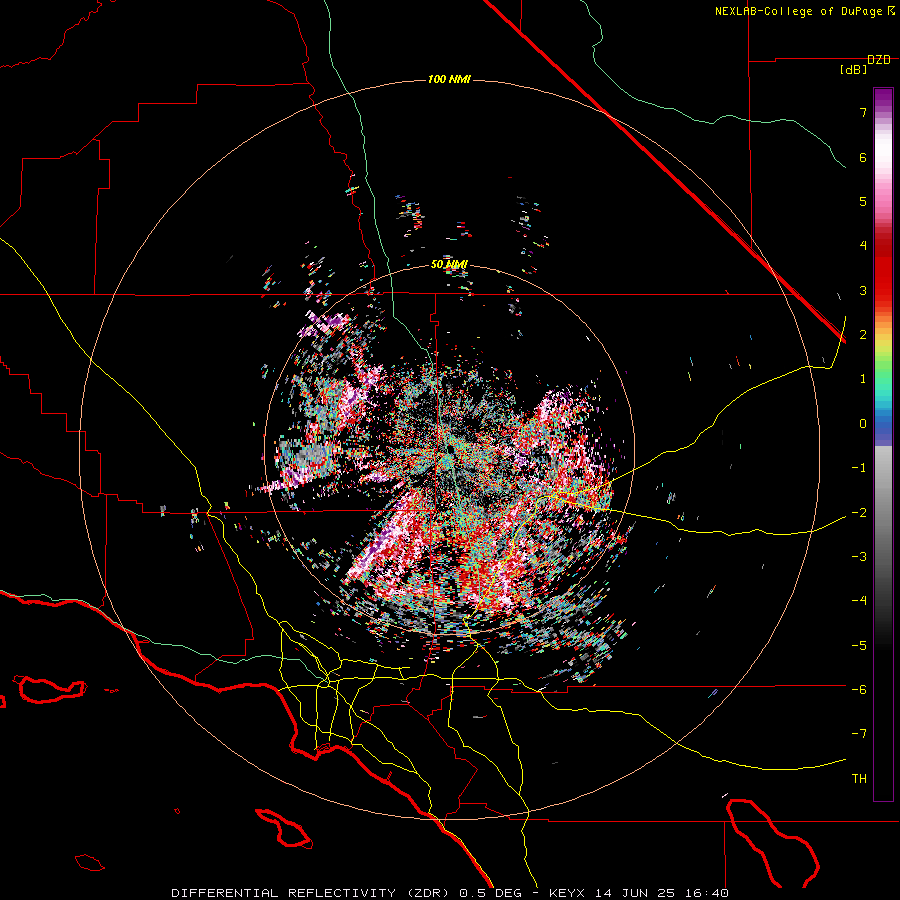Click the '1' value on the color scale
Image resolution: width=900 pixels, height=900 pixels.
[x=863, y=379]
